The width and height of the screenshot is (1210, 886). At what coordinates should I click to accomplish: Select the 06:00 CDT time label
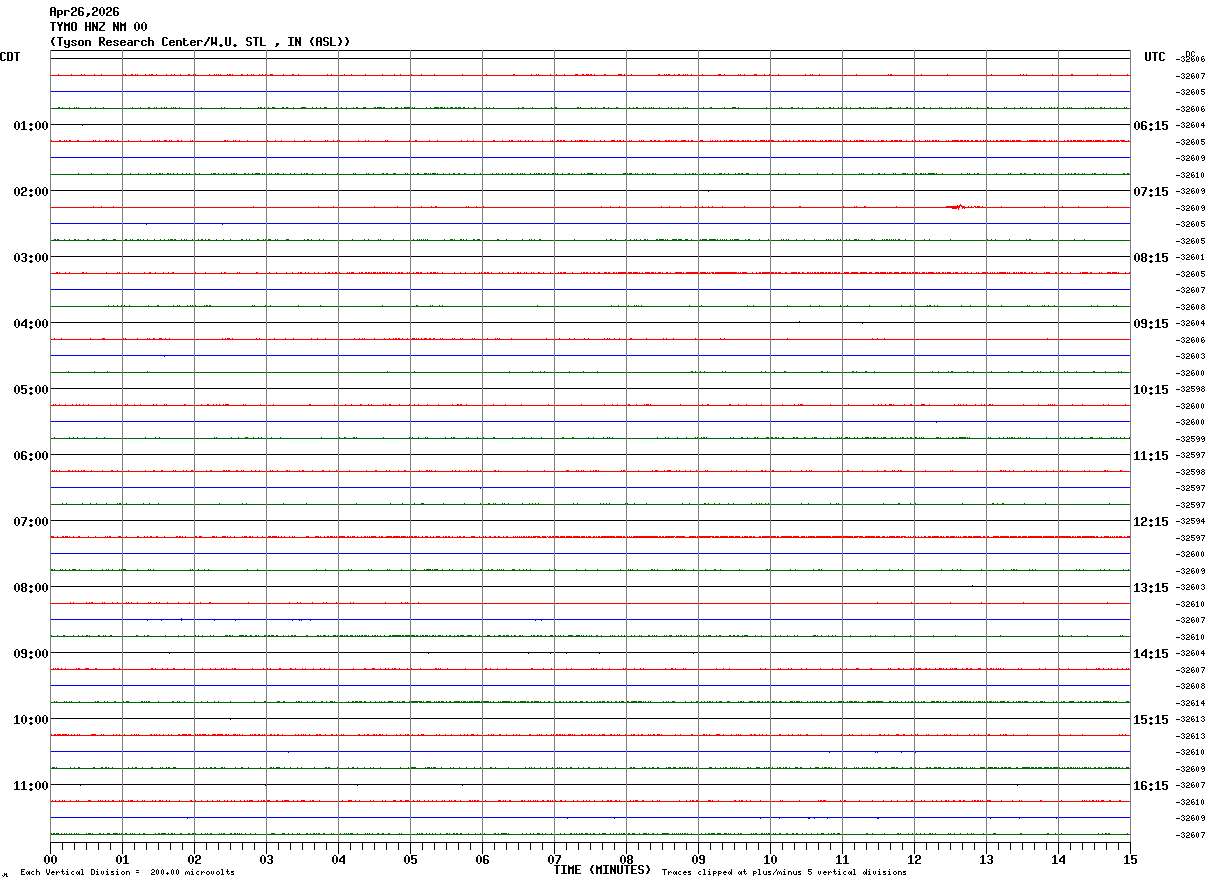31,456
